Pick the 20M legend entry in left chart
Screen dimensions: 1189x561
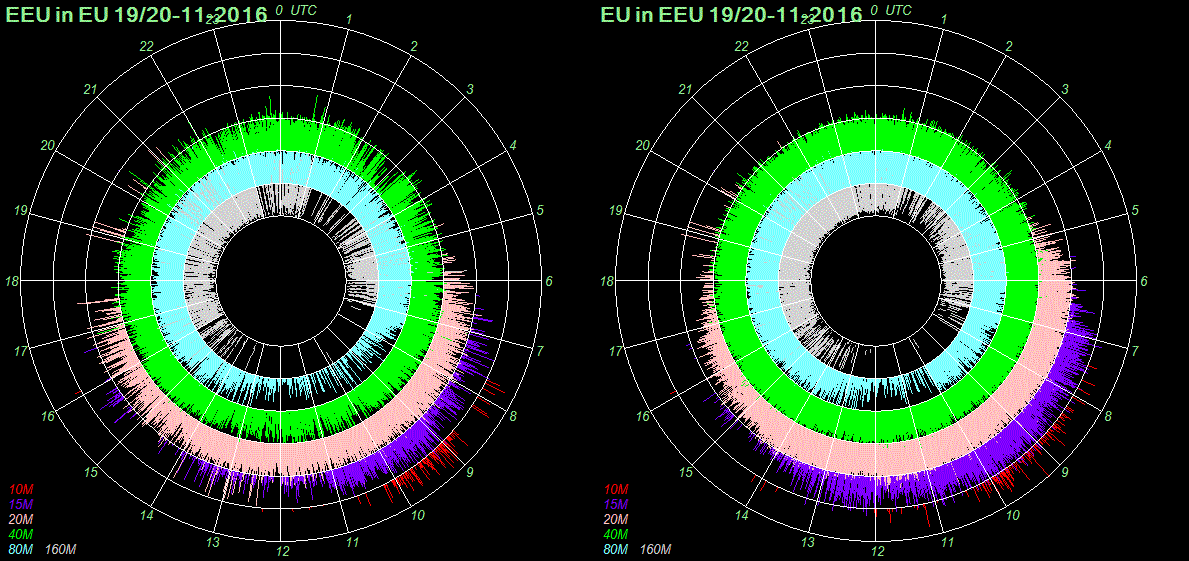21,519
